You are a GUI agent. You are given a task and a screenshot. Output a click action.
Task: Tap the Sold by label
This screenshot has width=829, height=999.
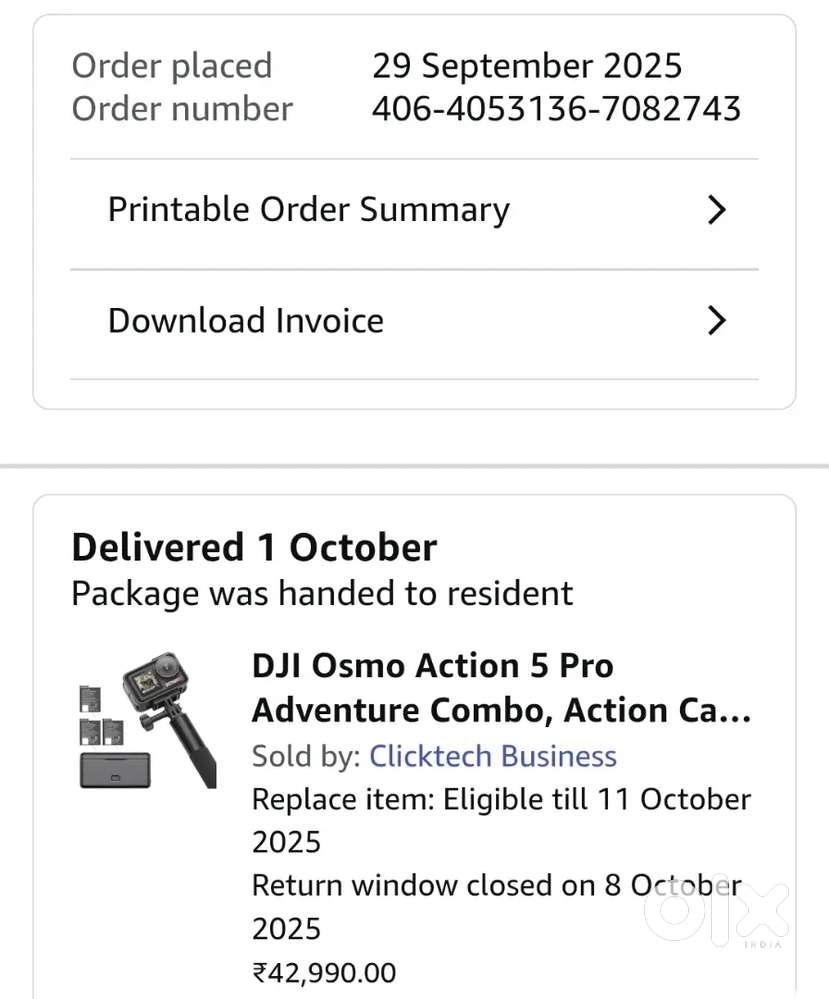click(x=306, y=756)
